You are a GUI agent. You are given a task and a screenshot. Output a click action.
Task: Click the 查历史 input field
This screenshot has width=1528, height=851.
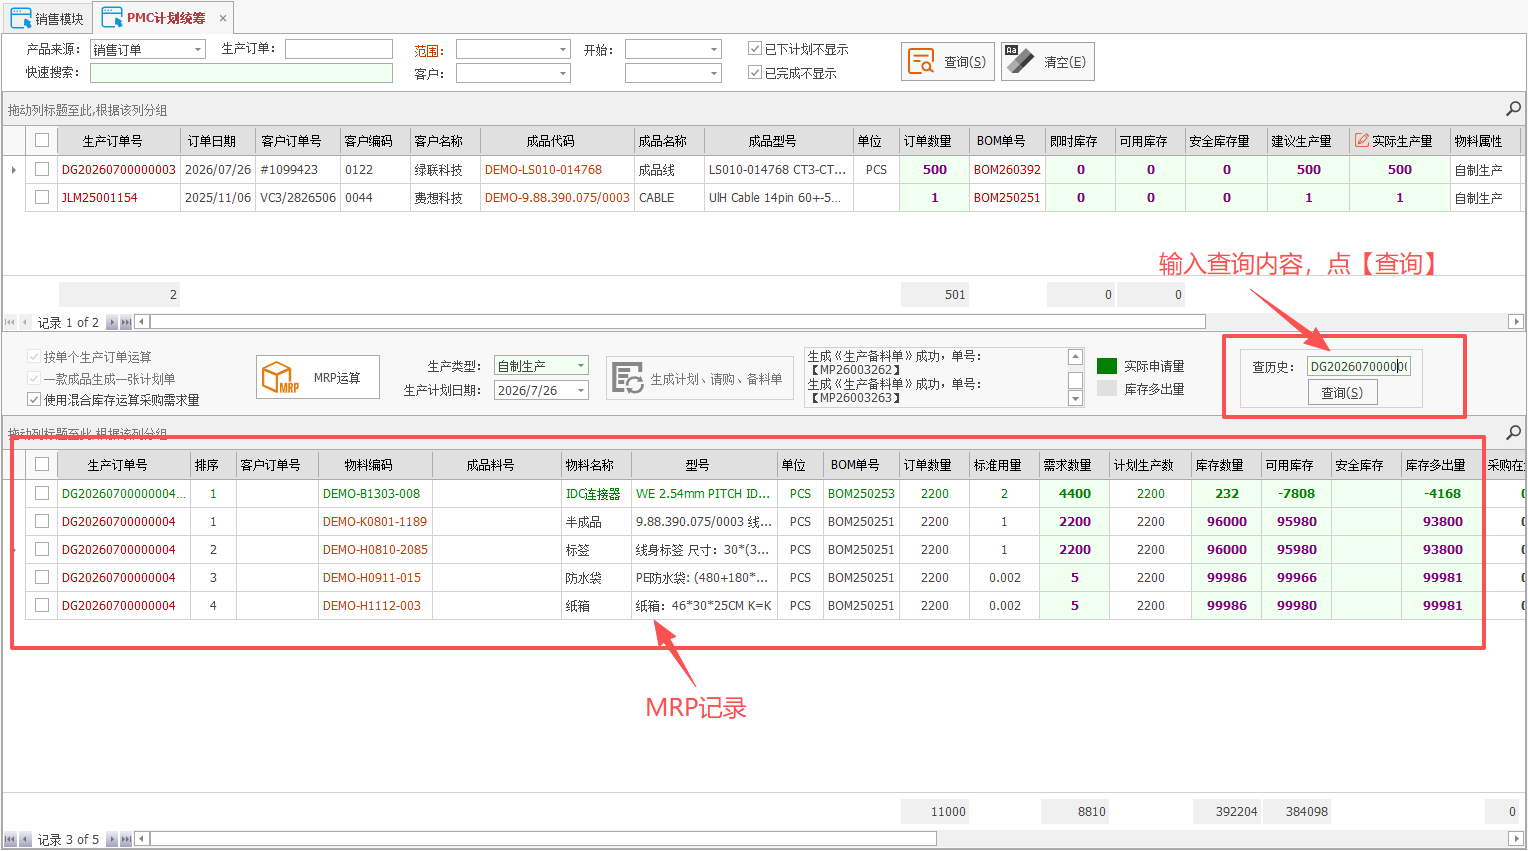(1358, 366)
